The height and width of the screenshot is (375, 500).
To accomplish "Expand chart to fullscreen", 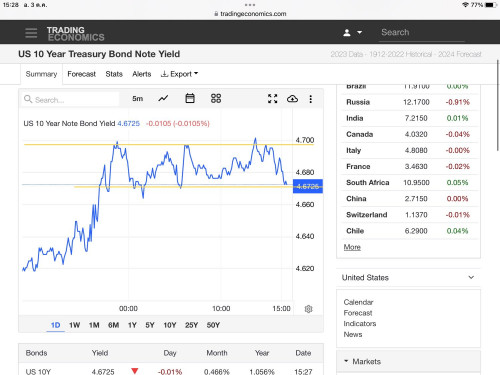I will tap(273, 99).
